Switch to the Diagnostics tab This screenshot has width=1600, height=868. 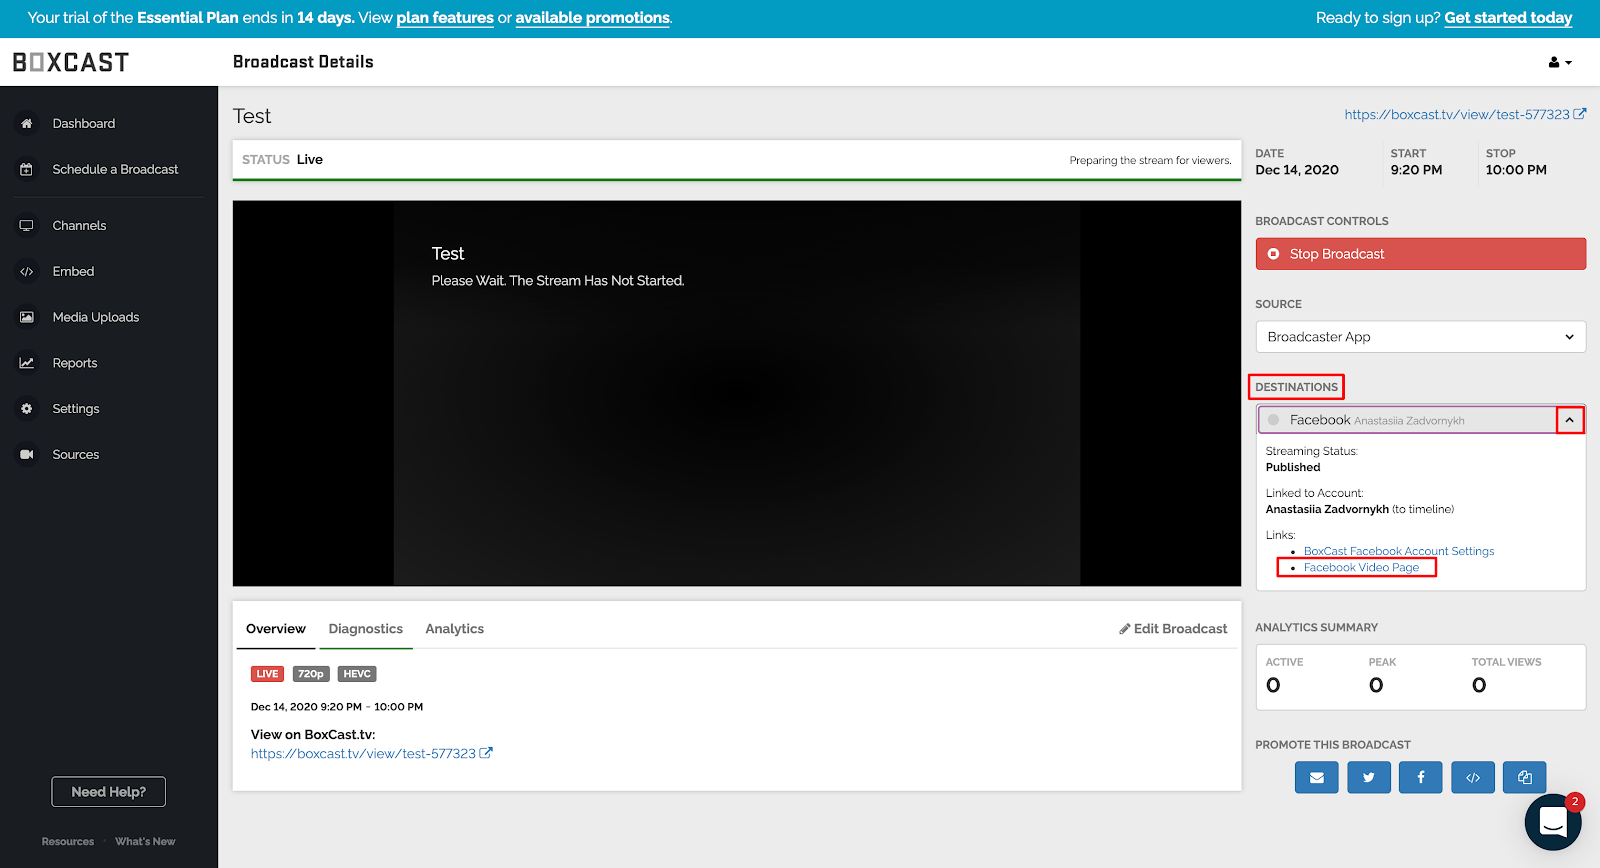point(366,629)
